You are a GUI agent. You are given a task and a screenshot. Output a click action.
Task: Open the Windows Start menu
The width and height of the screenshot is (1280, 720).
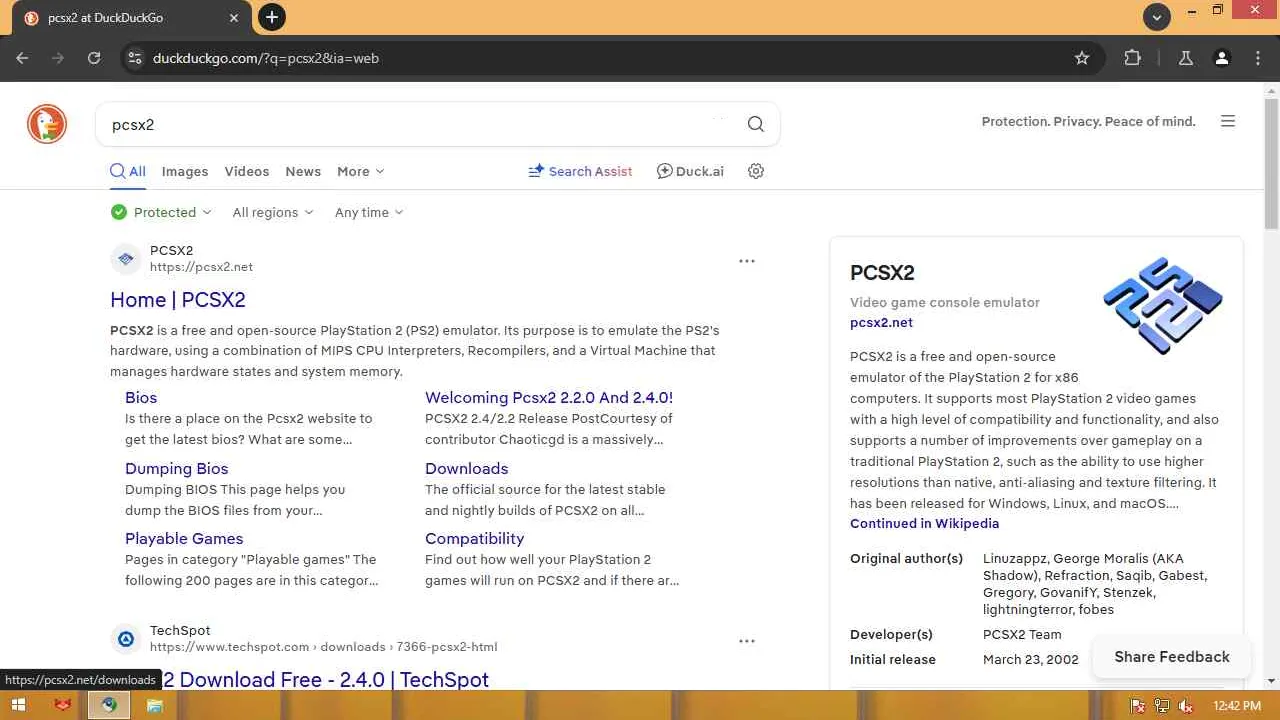[x=18, y=705]
